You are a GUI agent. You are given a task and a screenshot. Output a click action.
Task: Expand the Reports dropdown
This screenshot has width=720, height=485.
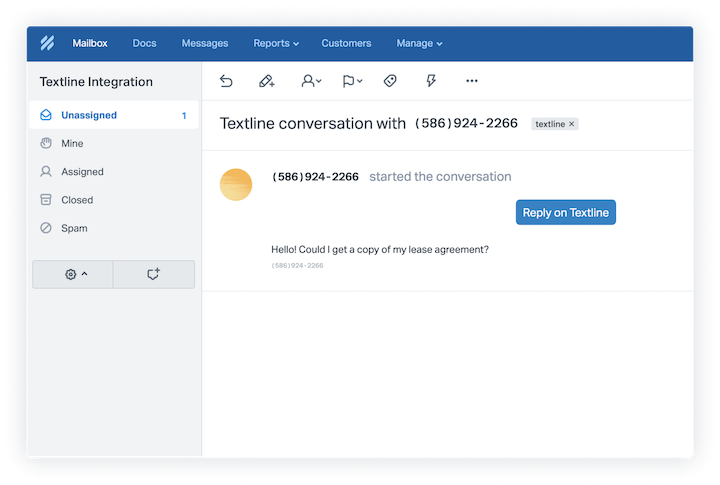(276, 43)
